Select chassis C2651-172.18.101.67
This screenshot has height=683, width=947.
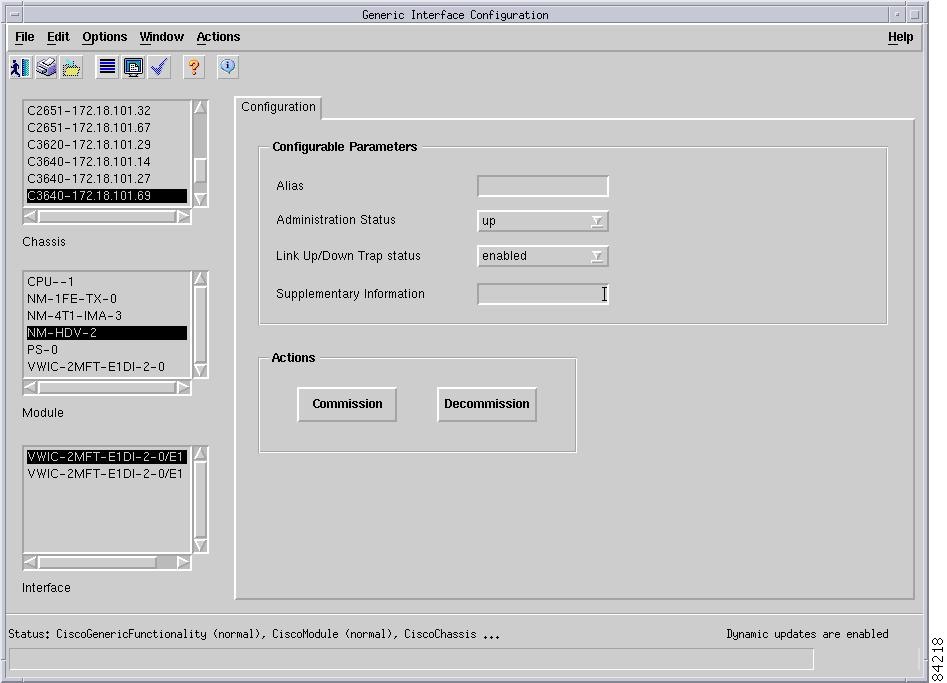tap(107, 127)
